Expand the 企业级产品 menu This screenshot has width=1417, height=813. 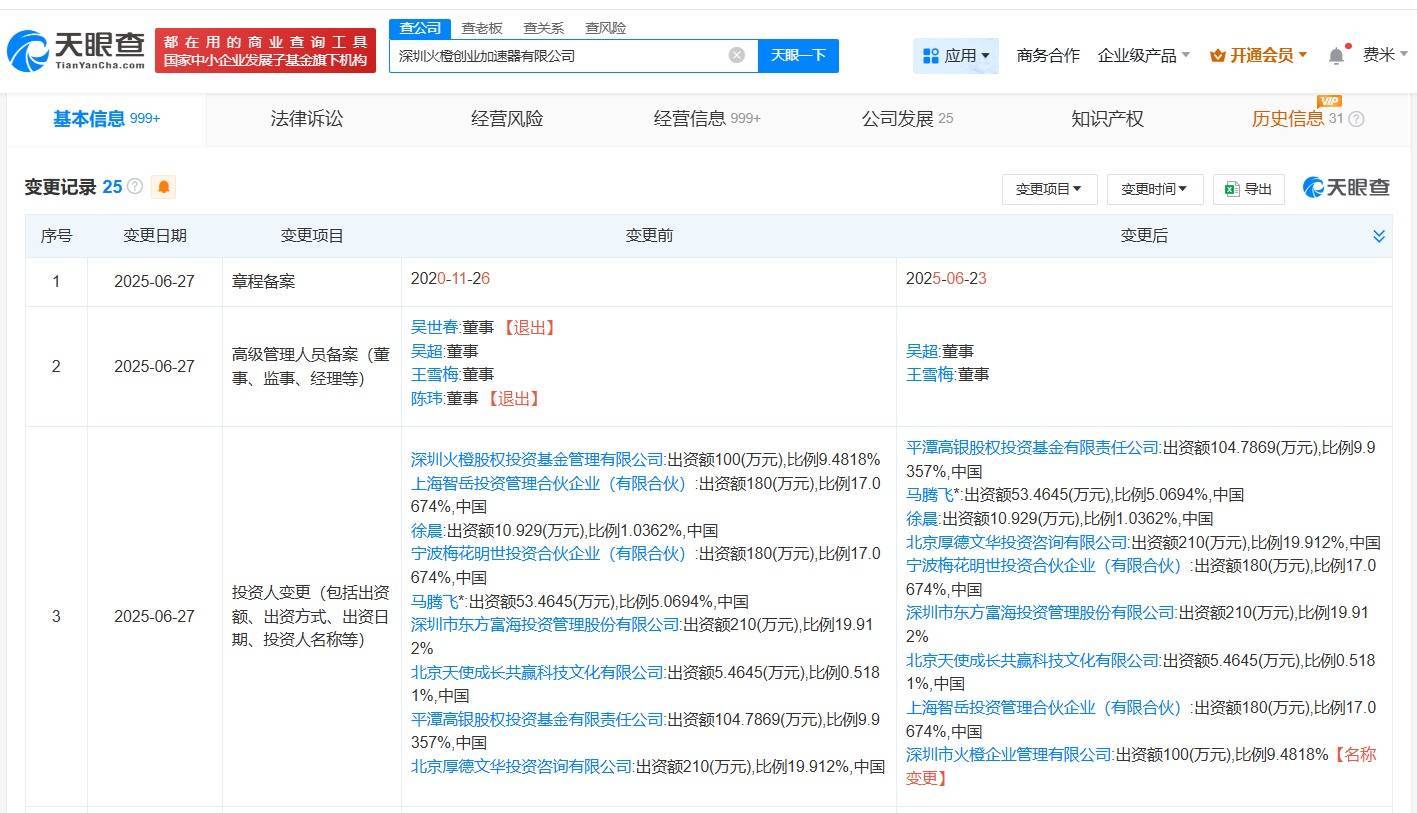[1143, 56]
